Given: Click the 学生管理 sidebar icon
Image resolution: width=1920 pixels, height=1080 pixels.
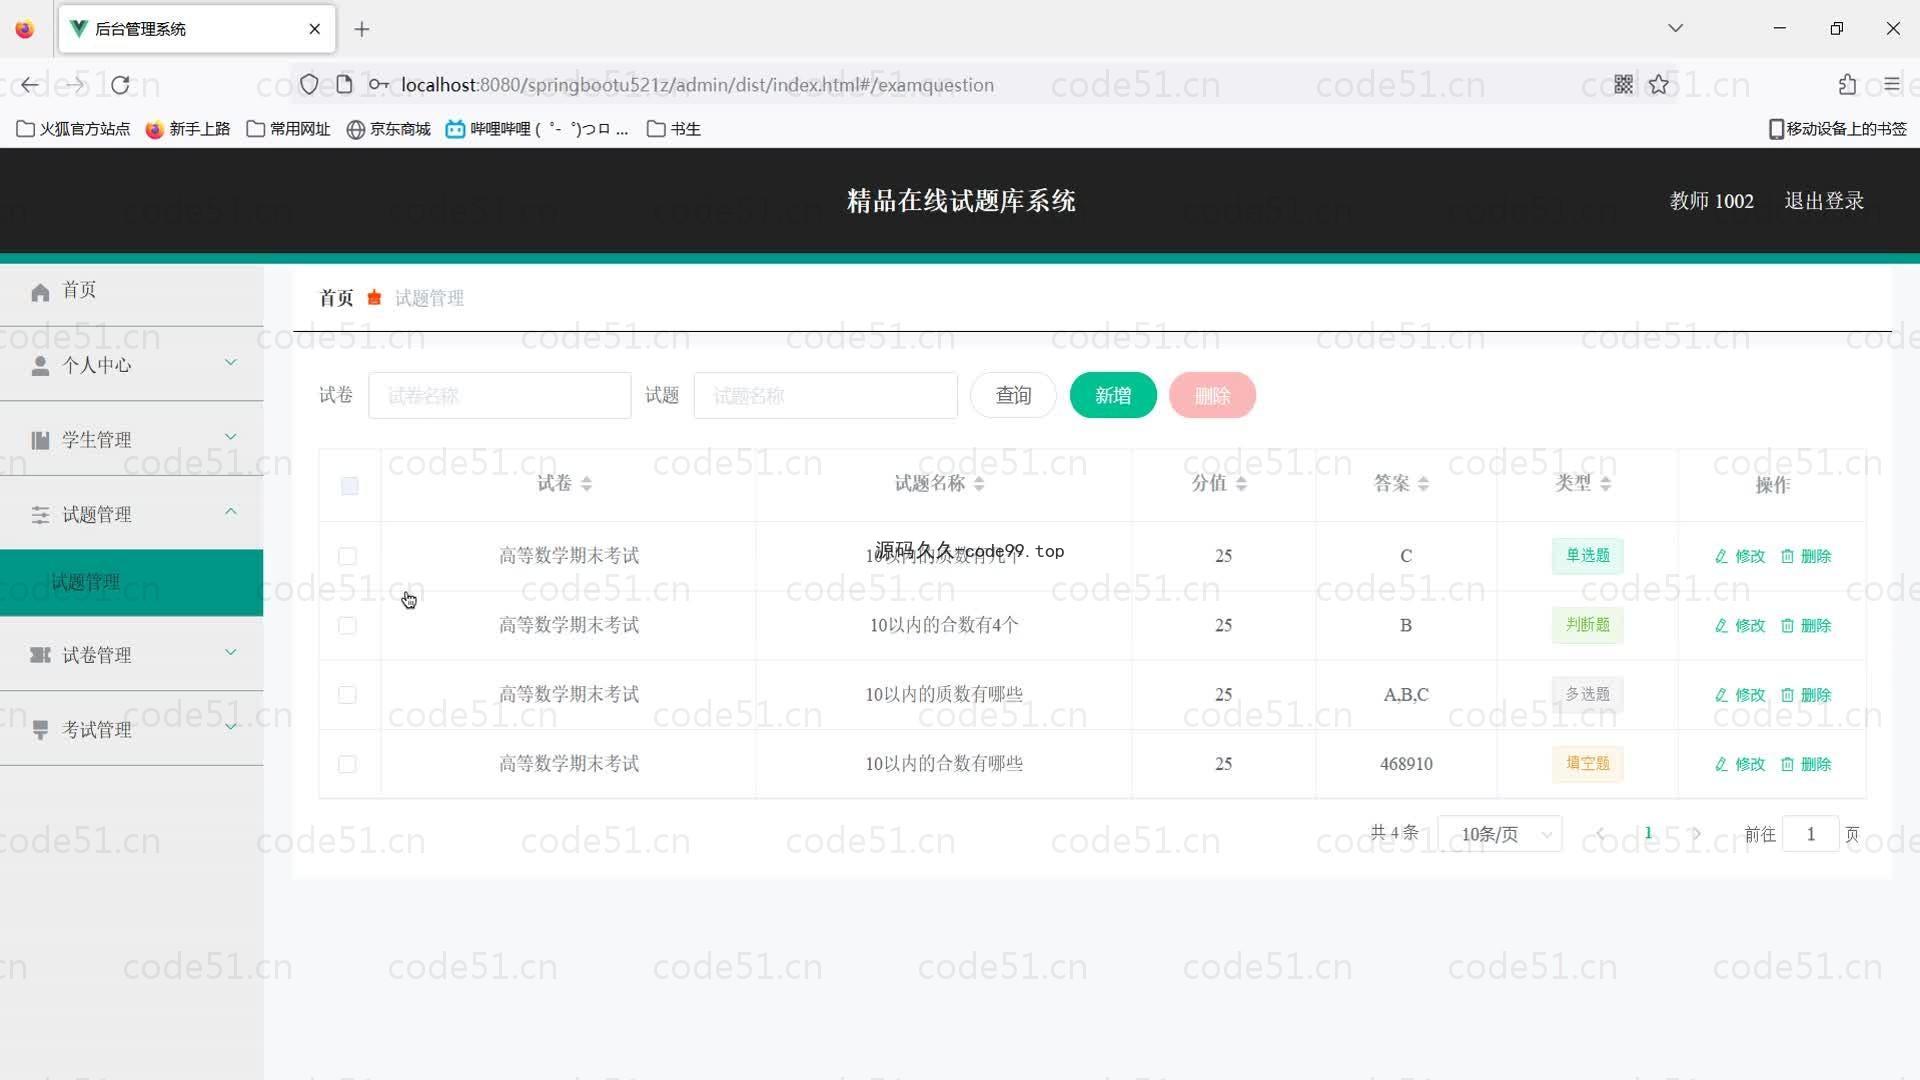Looking at the screenshot, I should (x=40, y=440).
